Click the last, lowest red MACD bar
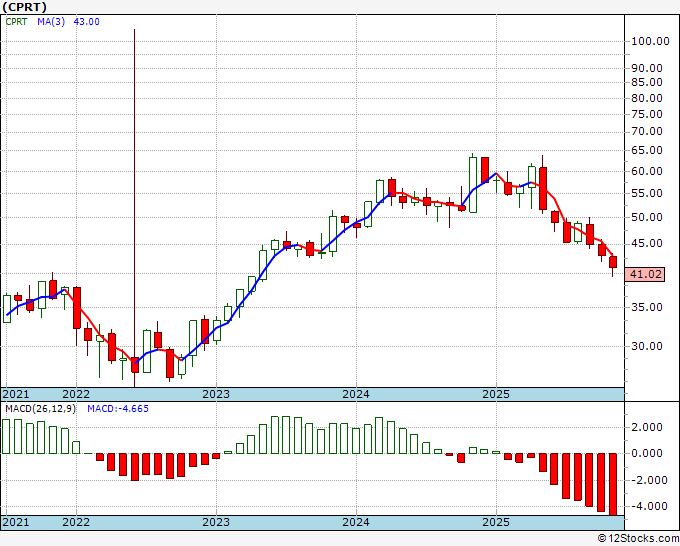This screenshot has height=546, width=680. 613,484
